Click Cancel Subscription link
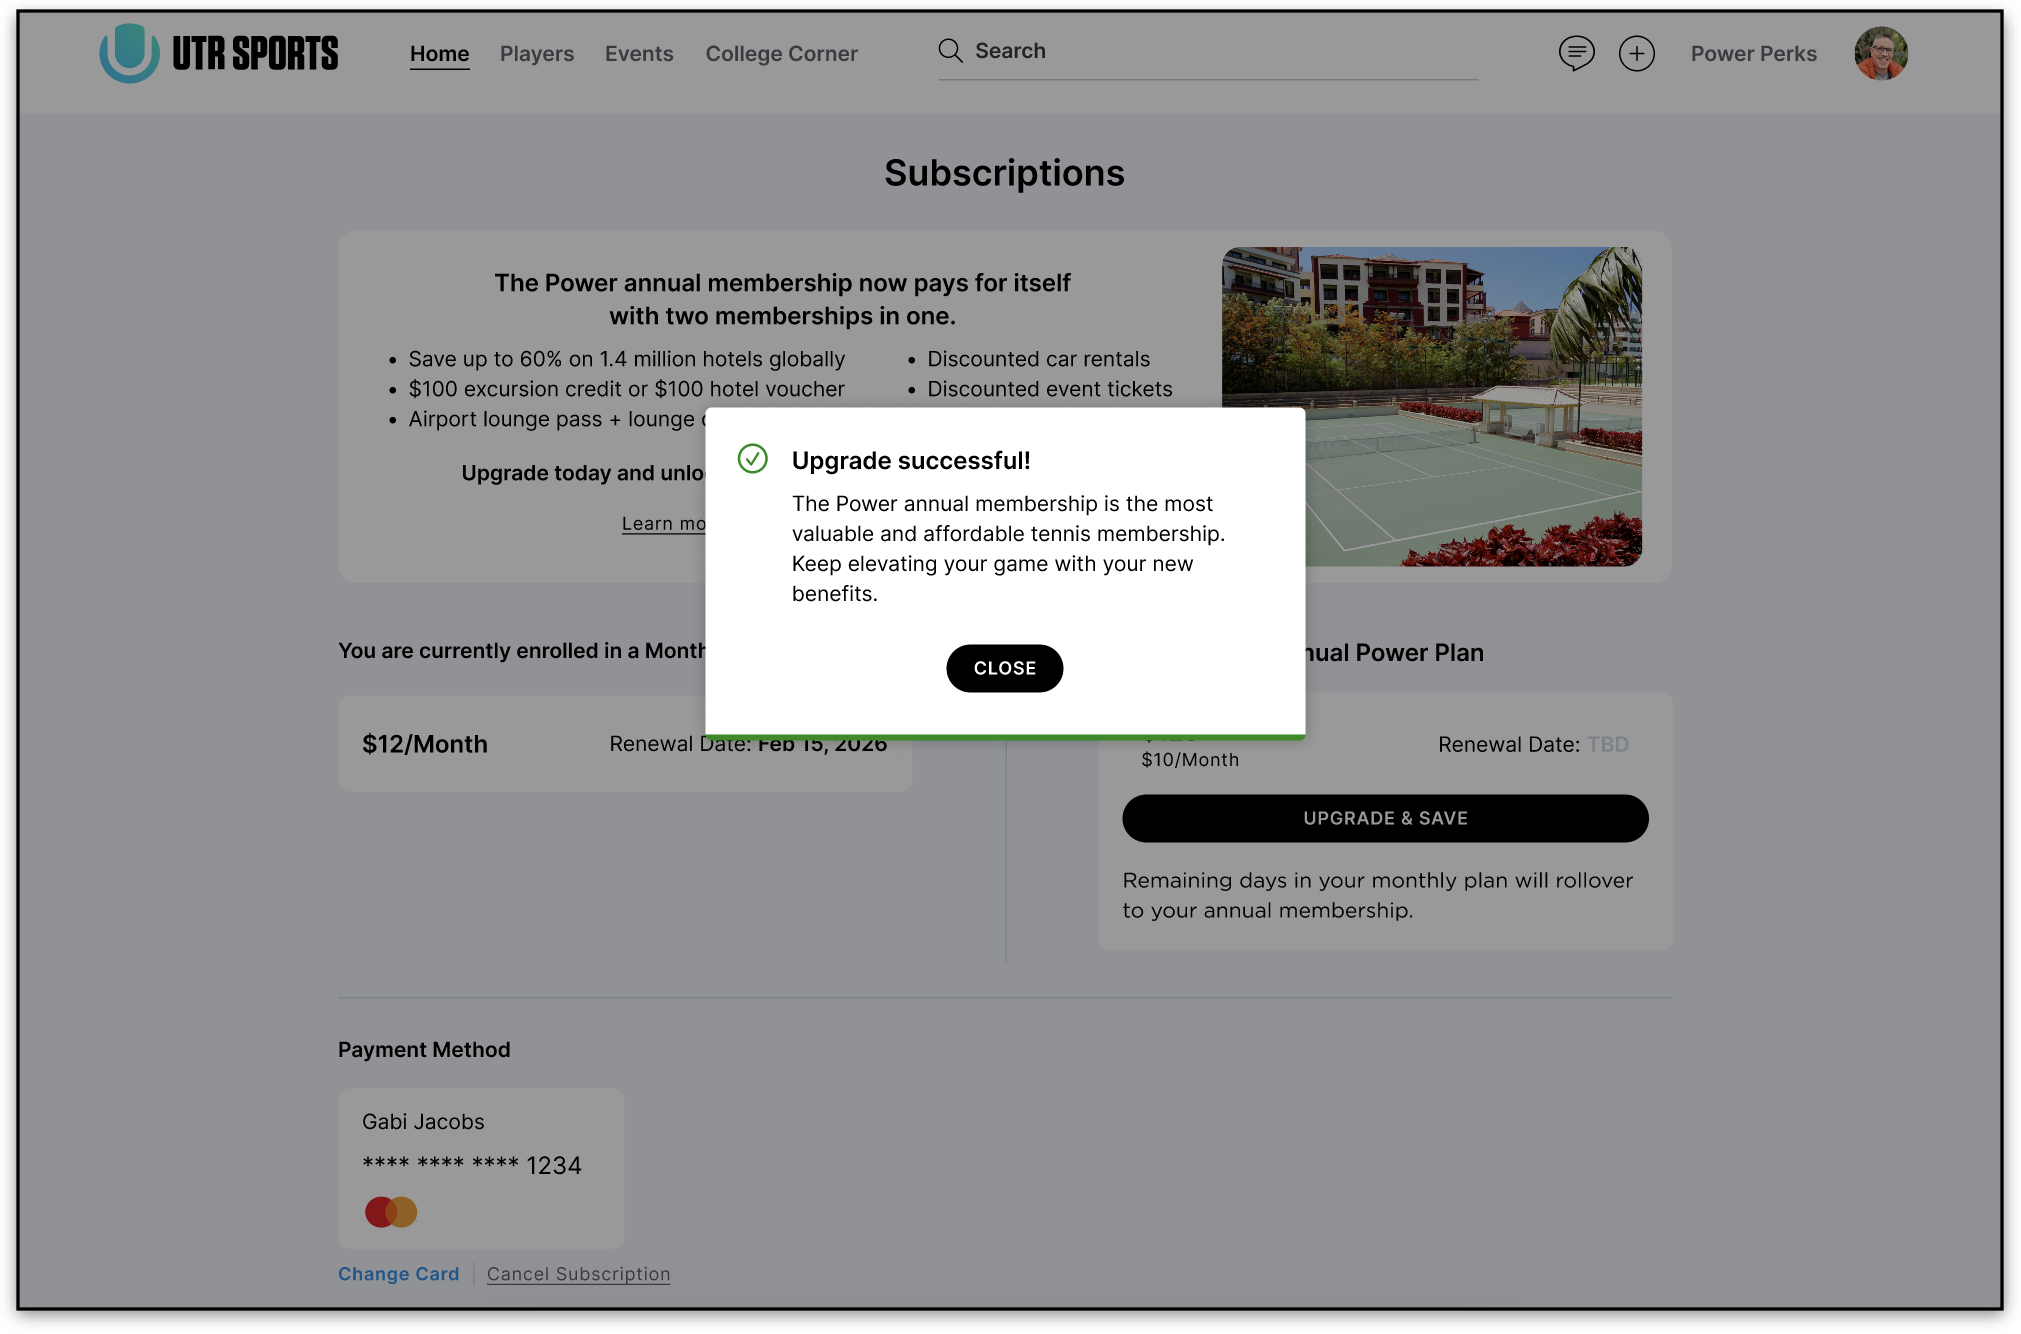The height and width of the screenshot is (1334, 2021). (x=578, y=1274)
